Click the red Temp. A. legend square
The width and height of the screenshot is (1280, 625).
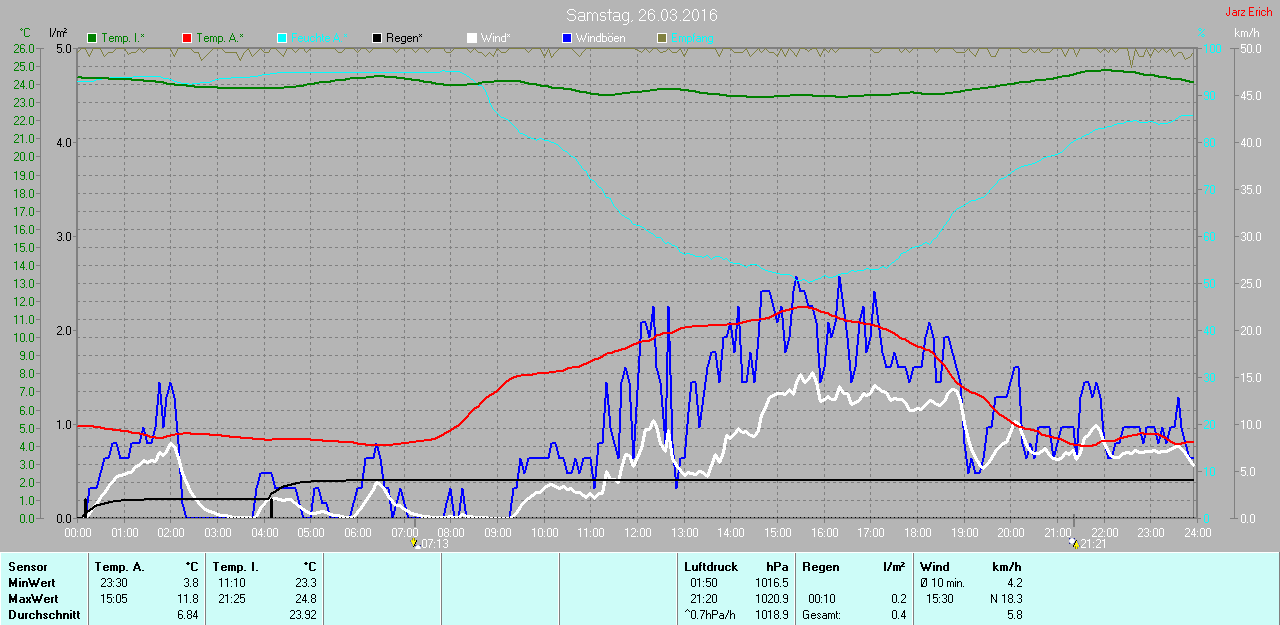tap(187, 38)
